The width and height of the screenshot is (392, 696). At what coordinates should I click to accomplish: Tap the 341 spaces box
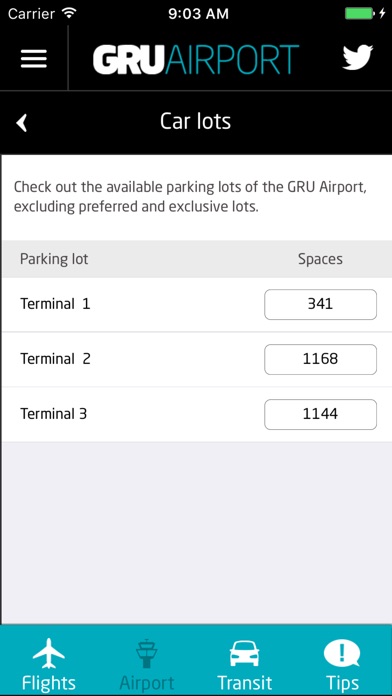pyautogui.click(x=321, y=304)
